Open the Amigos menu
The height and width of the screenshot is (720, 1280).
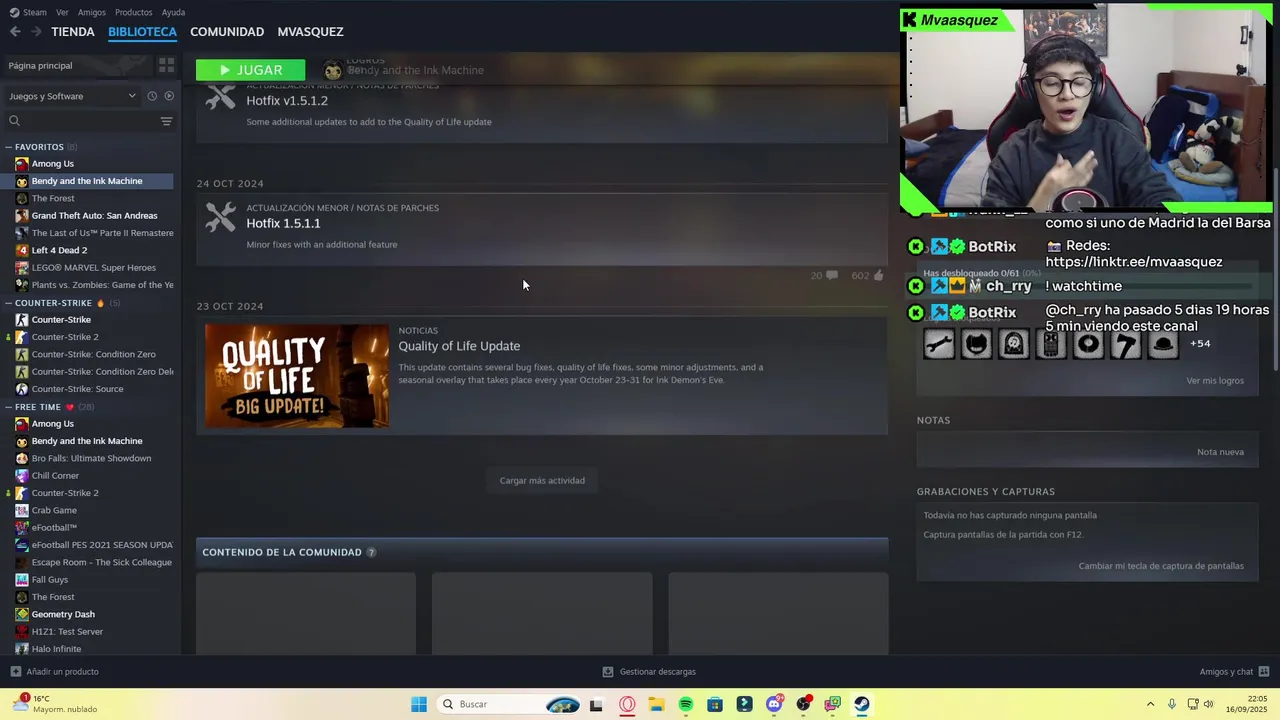click(x=92, y=12)
